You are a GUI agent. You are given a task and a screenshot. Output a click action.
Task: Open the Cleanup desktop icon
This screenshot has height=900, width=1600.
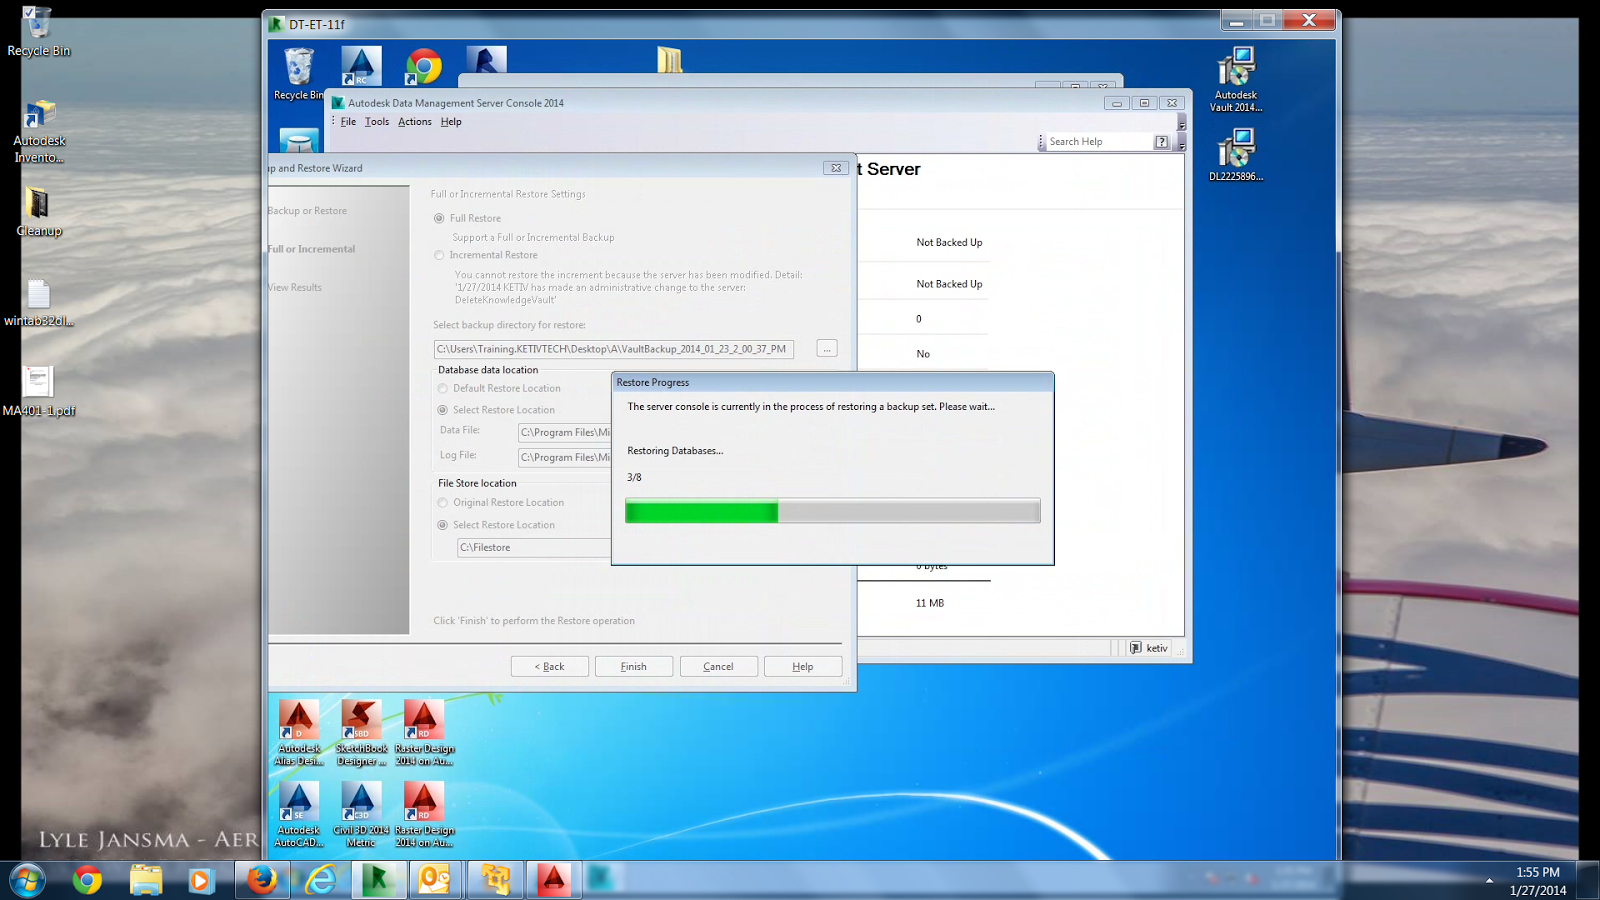click(39, 212)
